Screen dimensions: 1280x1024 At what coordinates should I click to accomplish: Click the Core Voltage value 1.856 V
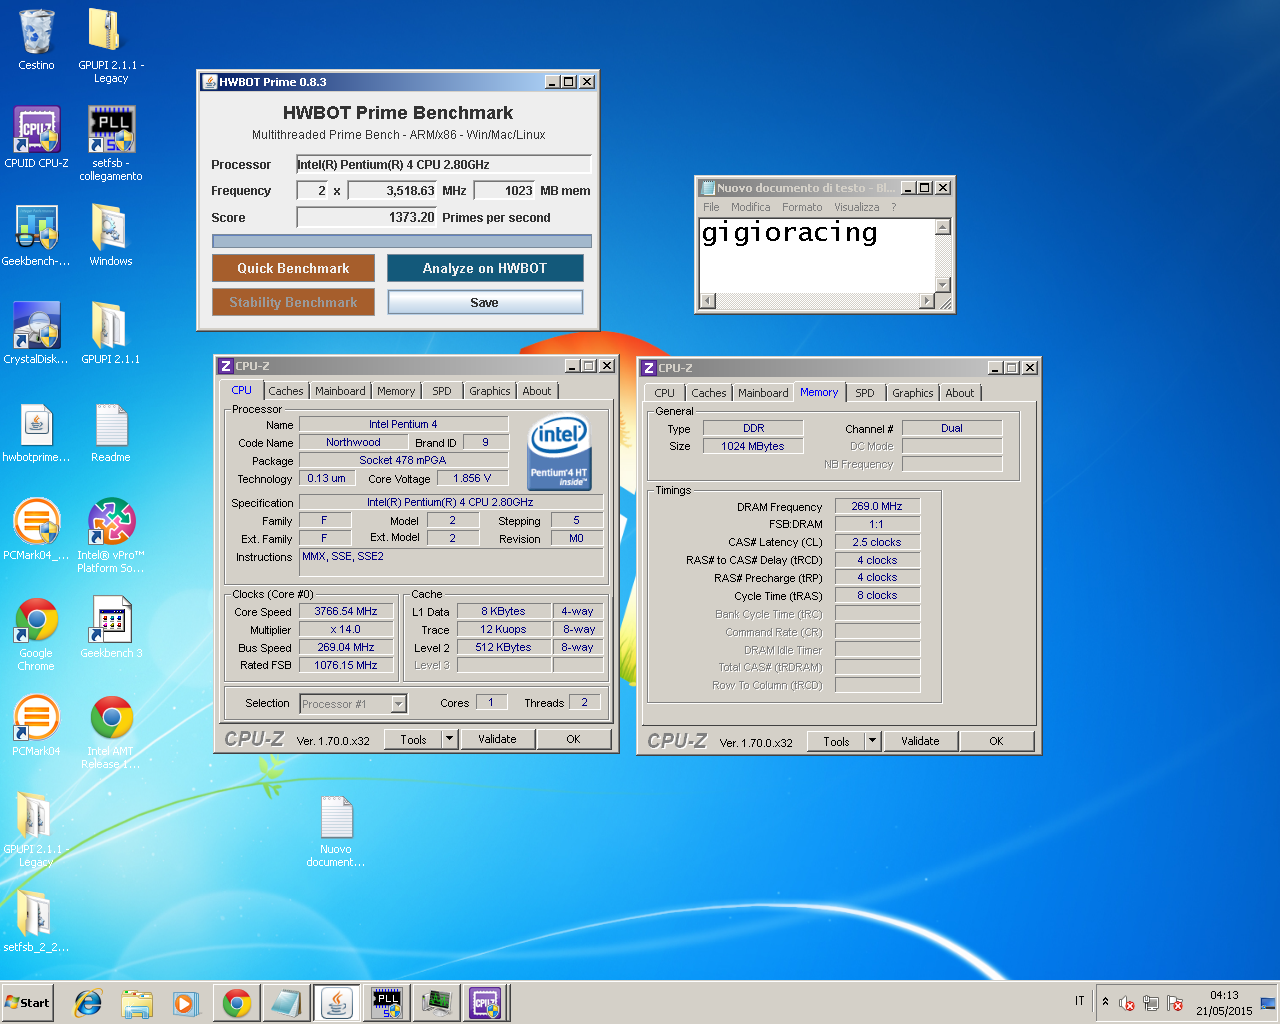pyautogui.click(x=472, y=478)
